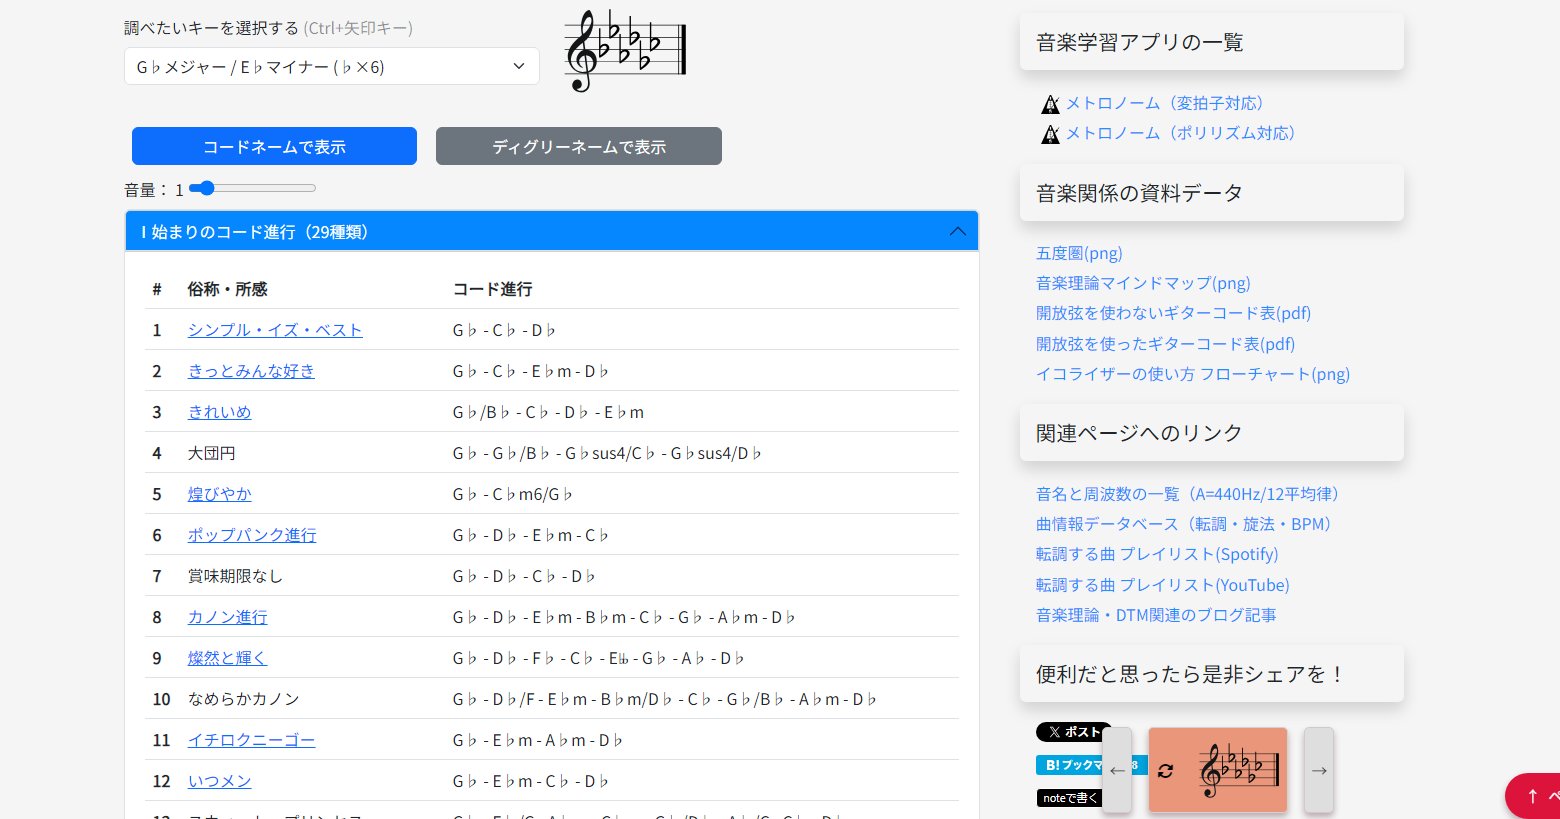The image size is (1560, 819).
Task: Click chord progression 'G♭ - C♭m6/G♭'
Action: (x=512, y=494)
